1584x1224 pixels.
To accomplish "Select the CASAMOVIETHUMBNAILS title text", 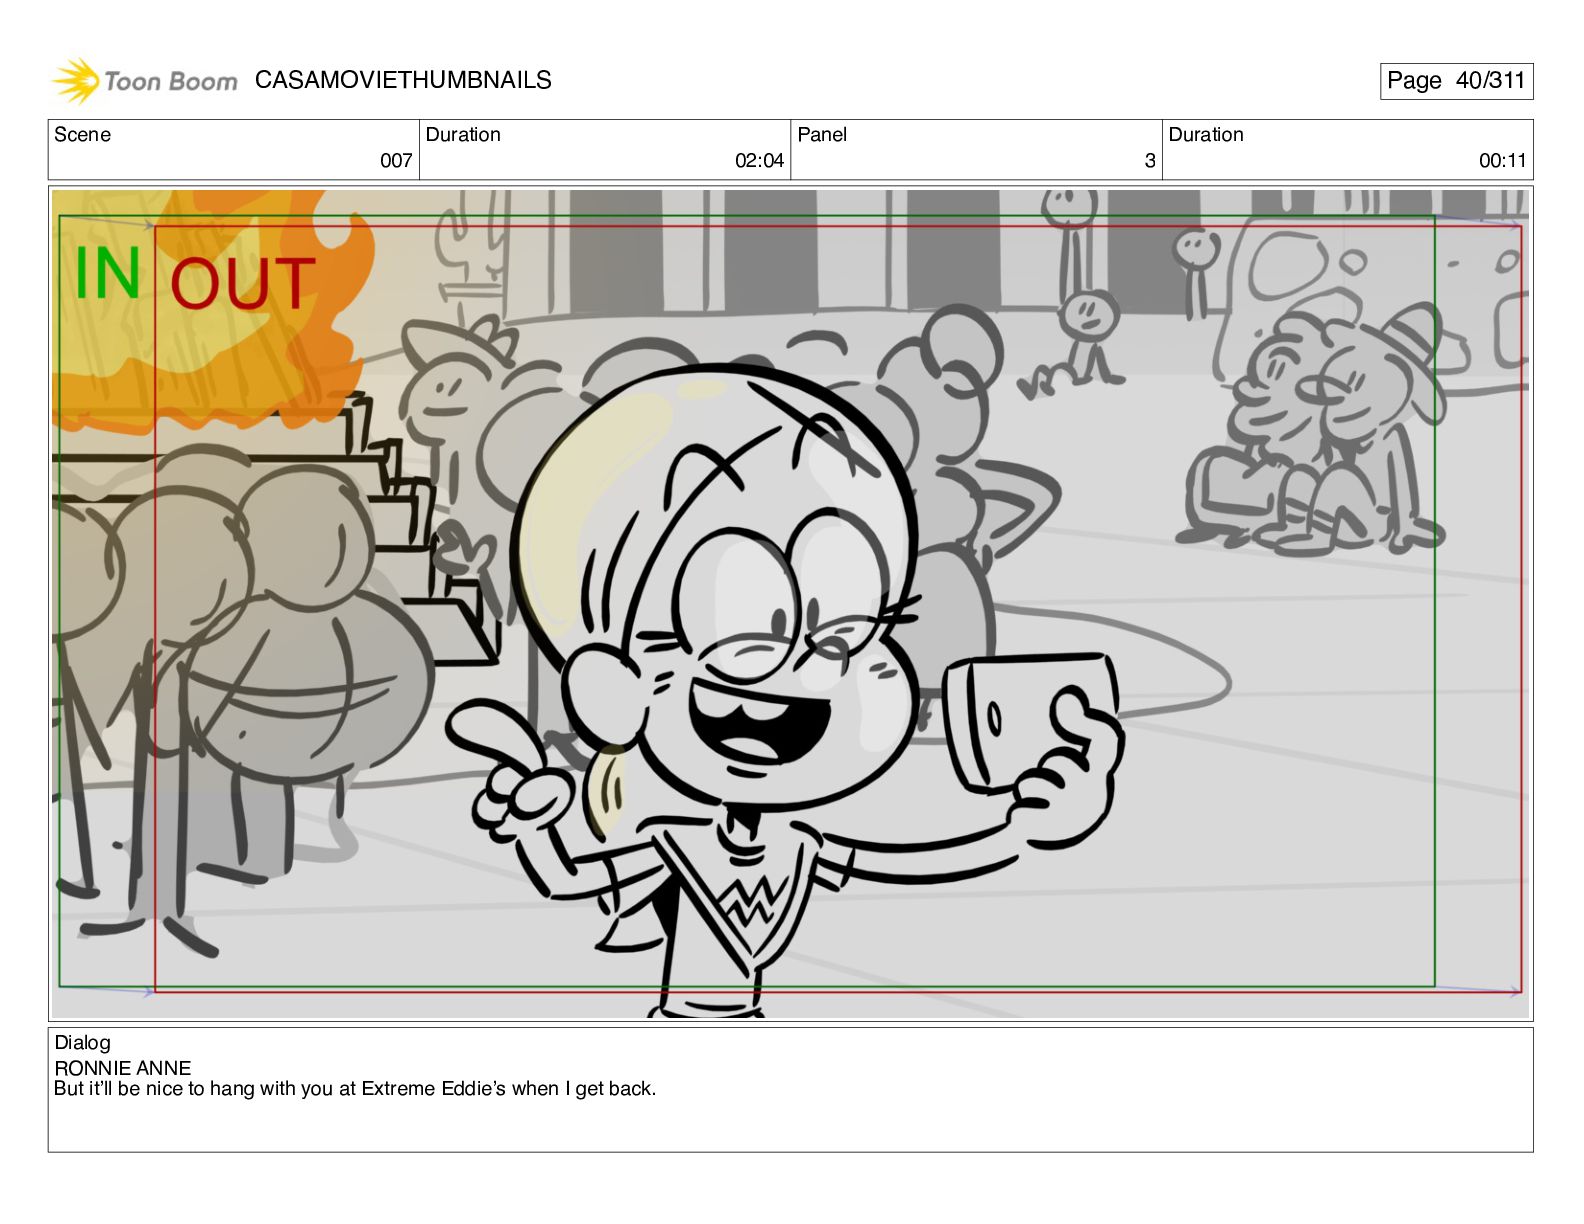I will [403, 80].
